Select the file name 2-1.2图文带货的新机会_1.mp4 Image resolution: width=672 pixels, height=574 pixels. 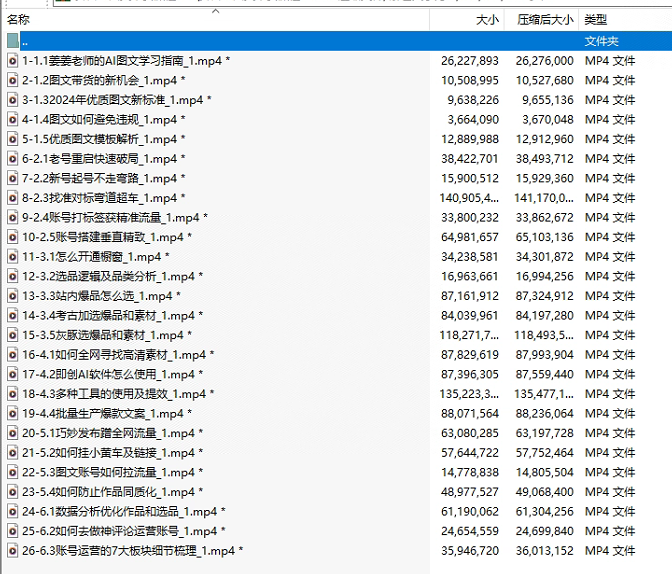(99, 80)
